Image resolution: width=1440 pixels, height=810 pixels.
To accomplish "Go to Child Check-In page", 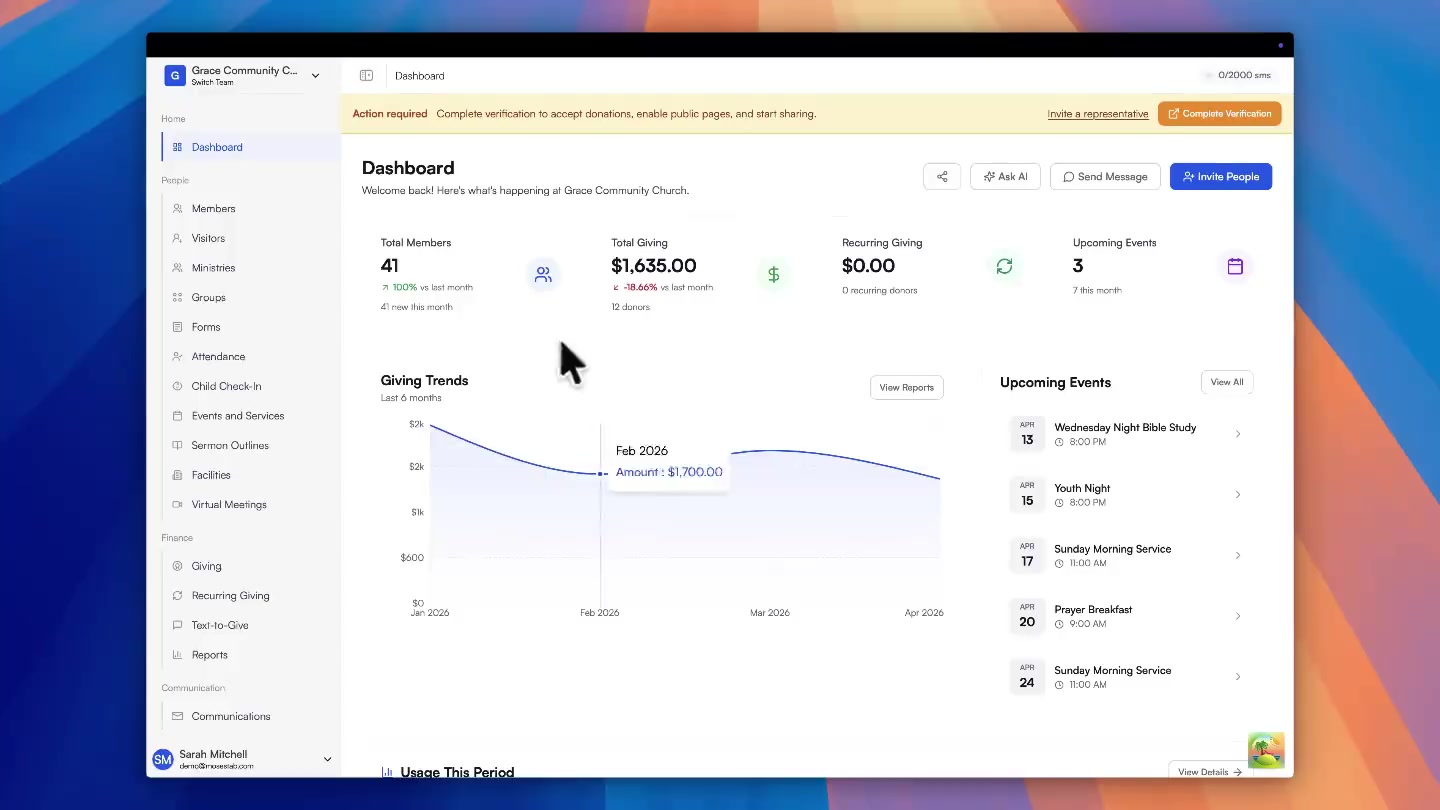I will click(x=226, y=386).
